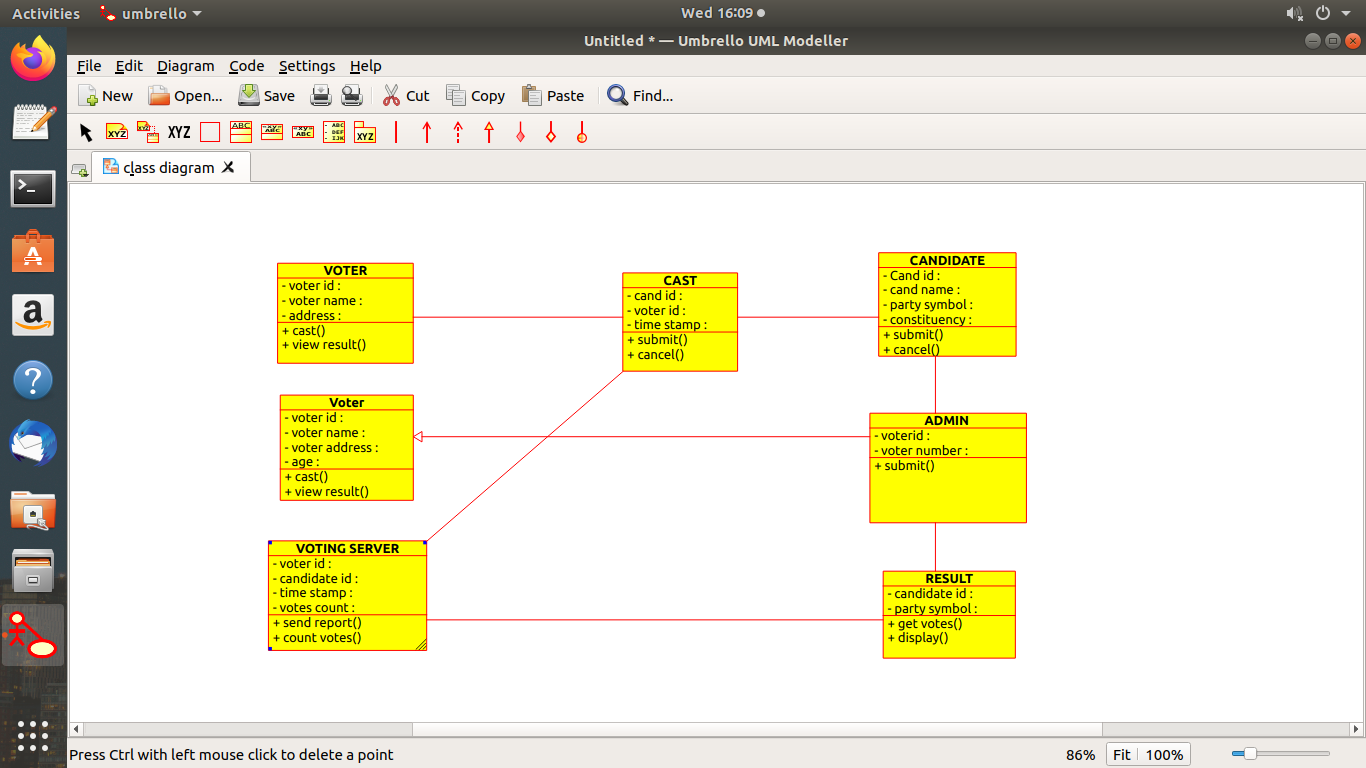The height and width of the screenshot is (768, 1366).
Task: Select the Enum creation tool
Action: point(334,131)
